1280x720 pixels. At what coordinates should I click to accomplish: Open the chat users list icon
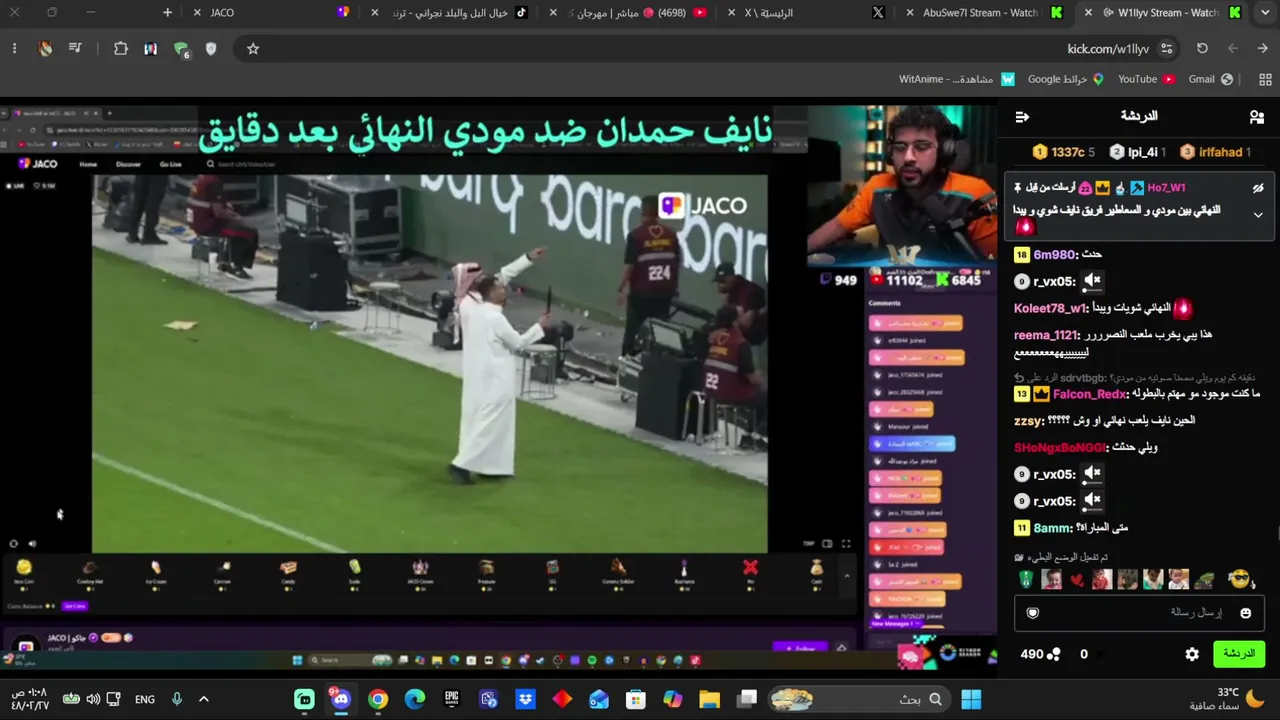tap(1257, 117)
